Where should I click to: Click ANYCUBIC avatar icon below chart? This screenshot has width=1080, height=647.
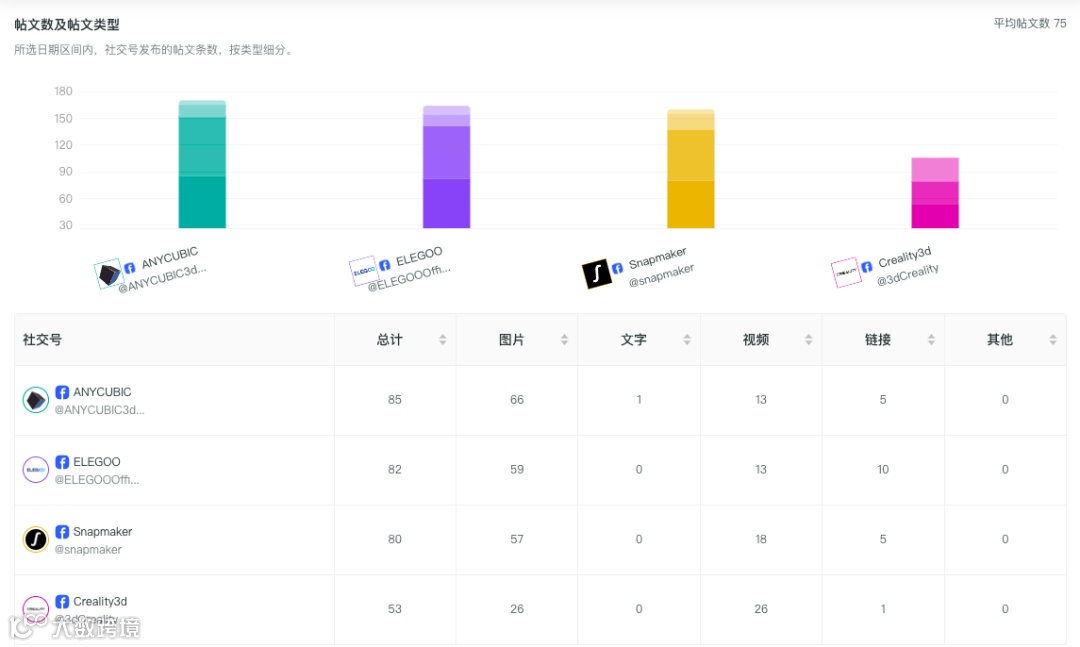pos(107,274)
